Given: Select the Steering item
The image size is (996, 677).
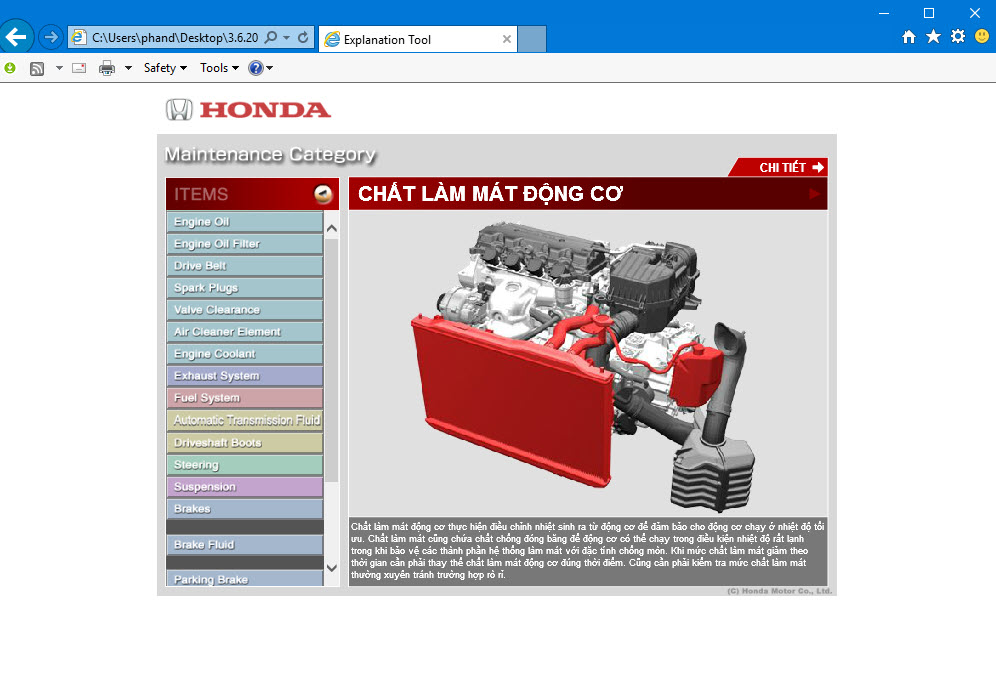Looking at the screenshot, I should point(245,465).
